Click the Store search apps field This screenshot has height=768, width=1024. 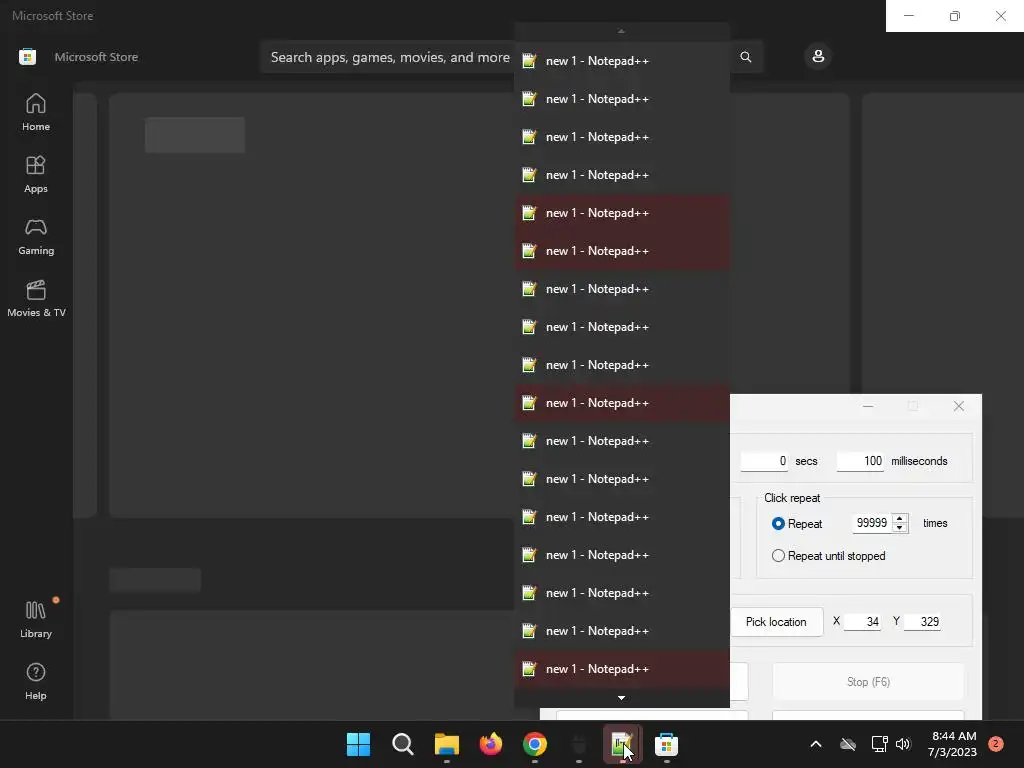click(x=390, y=57)
